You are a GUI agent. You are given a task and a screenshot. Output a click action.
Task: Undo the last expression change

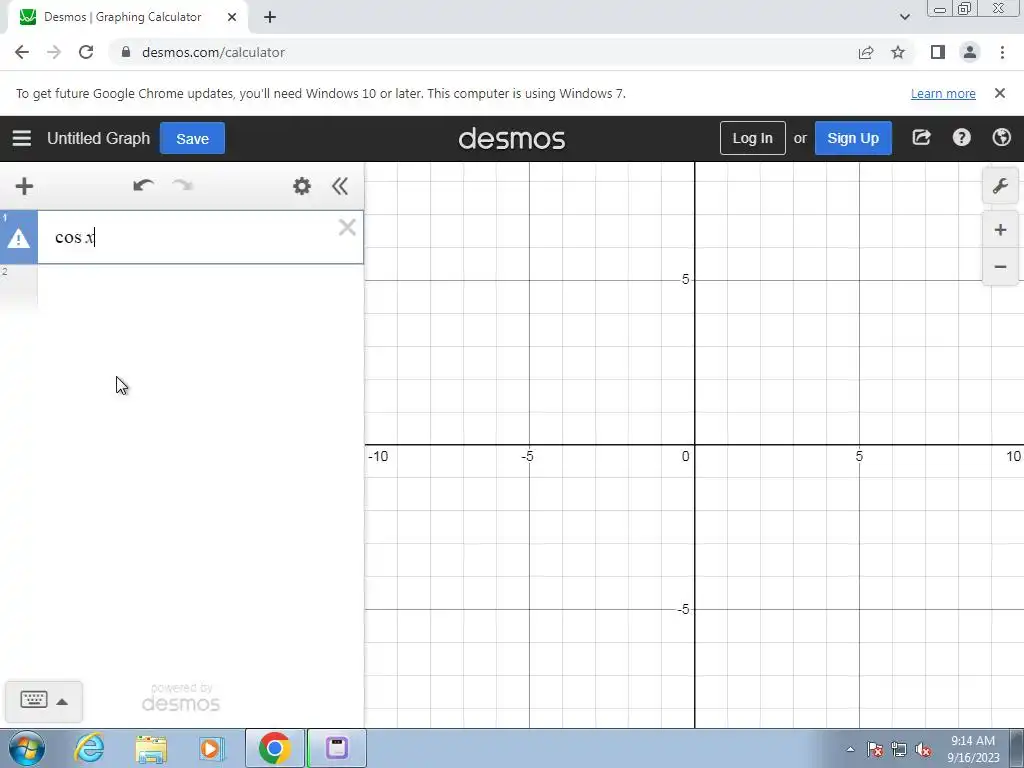(x=143, y=185)
